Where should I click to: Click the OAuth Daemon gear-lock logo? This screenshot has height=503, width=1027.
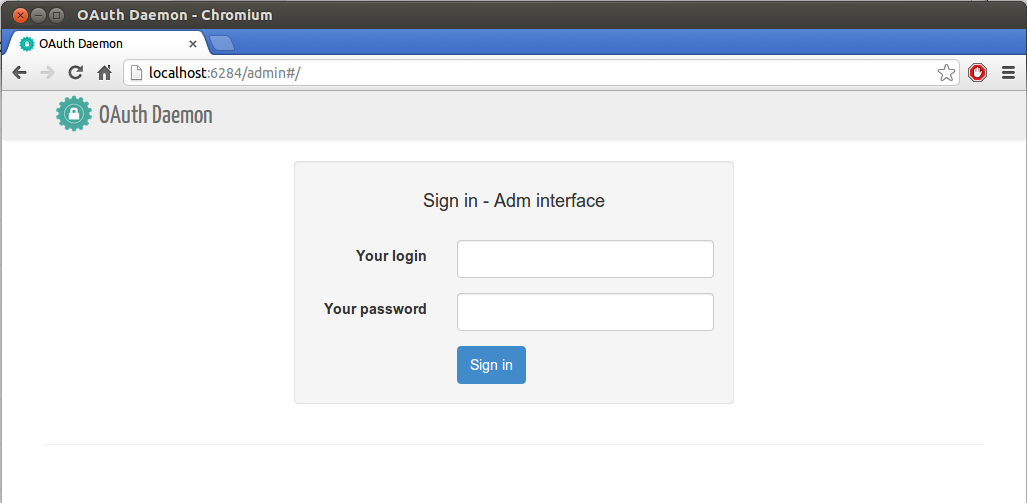74,114
